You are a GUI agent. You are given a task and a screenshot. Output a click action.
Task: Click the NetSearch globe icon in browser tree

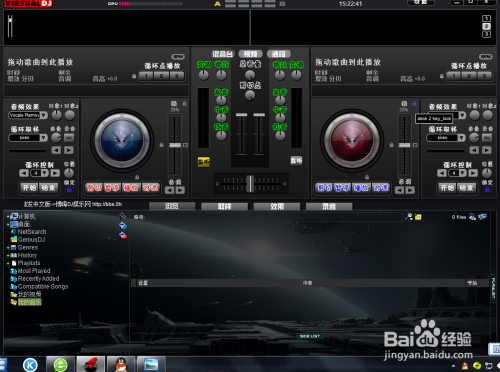click(x=14, y=232)
